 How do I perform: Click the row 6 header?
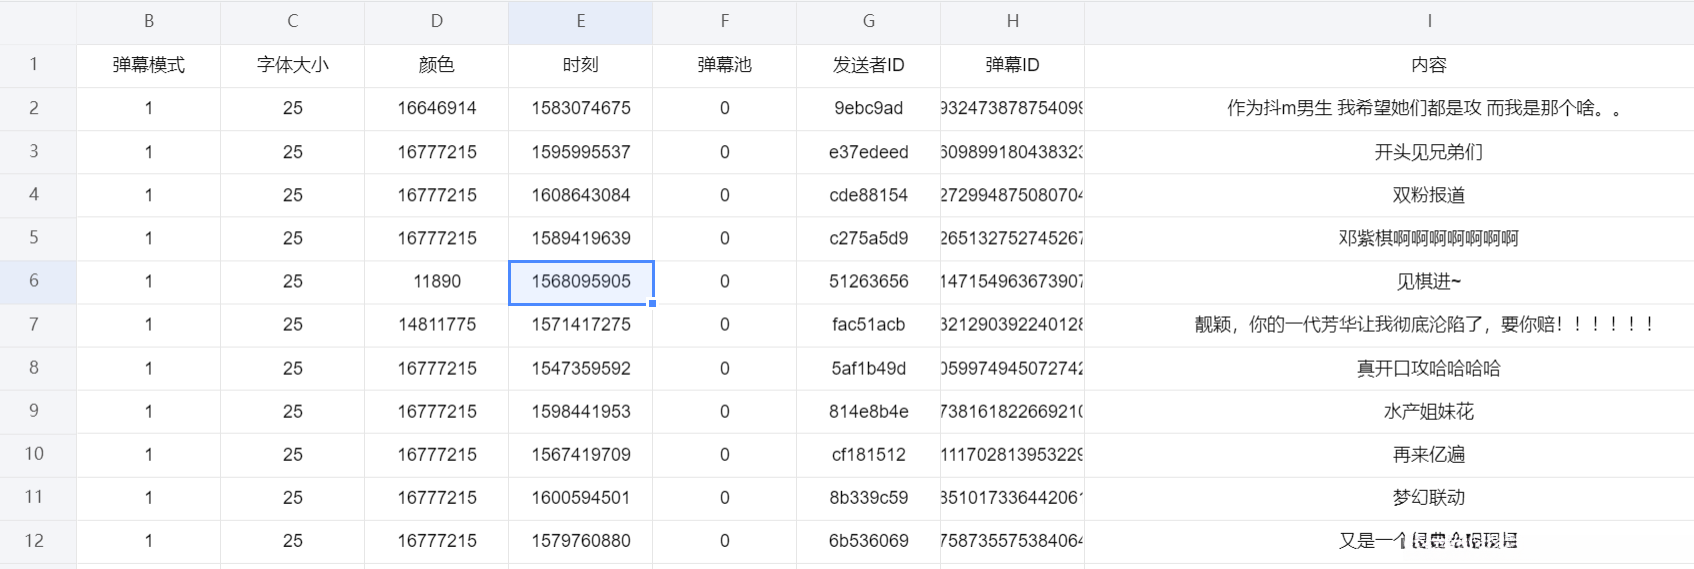(x=34, y=281)
